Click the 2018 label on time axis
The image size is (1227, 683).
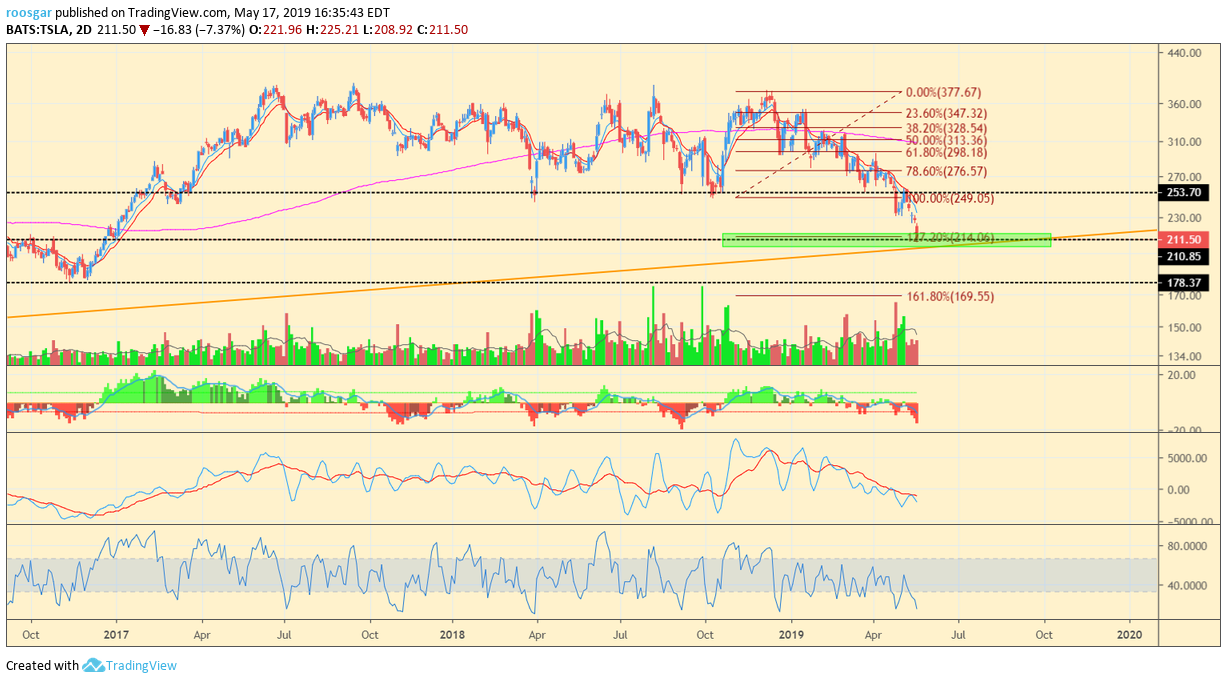pyautogui.click(x=453, y=634)
